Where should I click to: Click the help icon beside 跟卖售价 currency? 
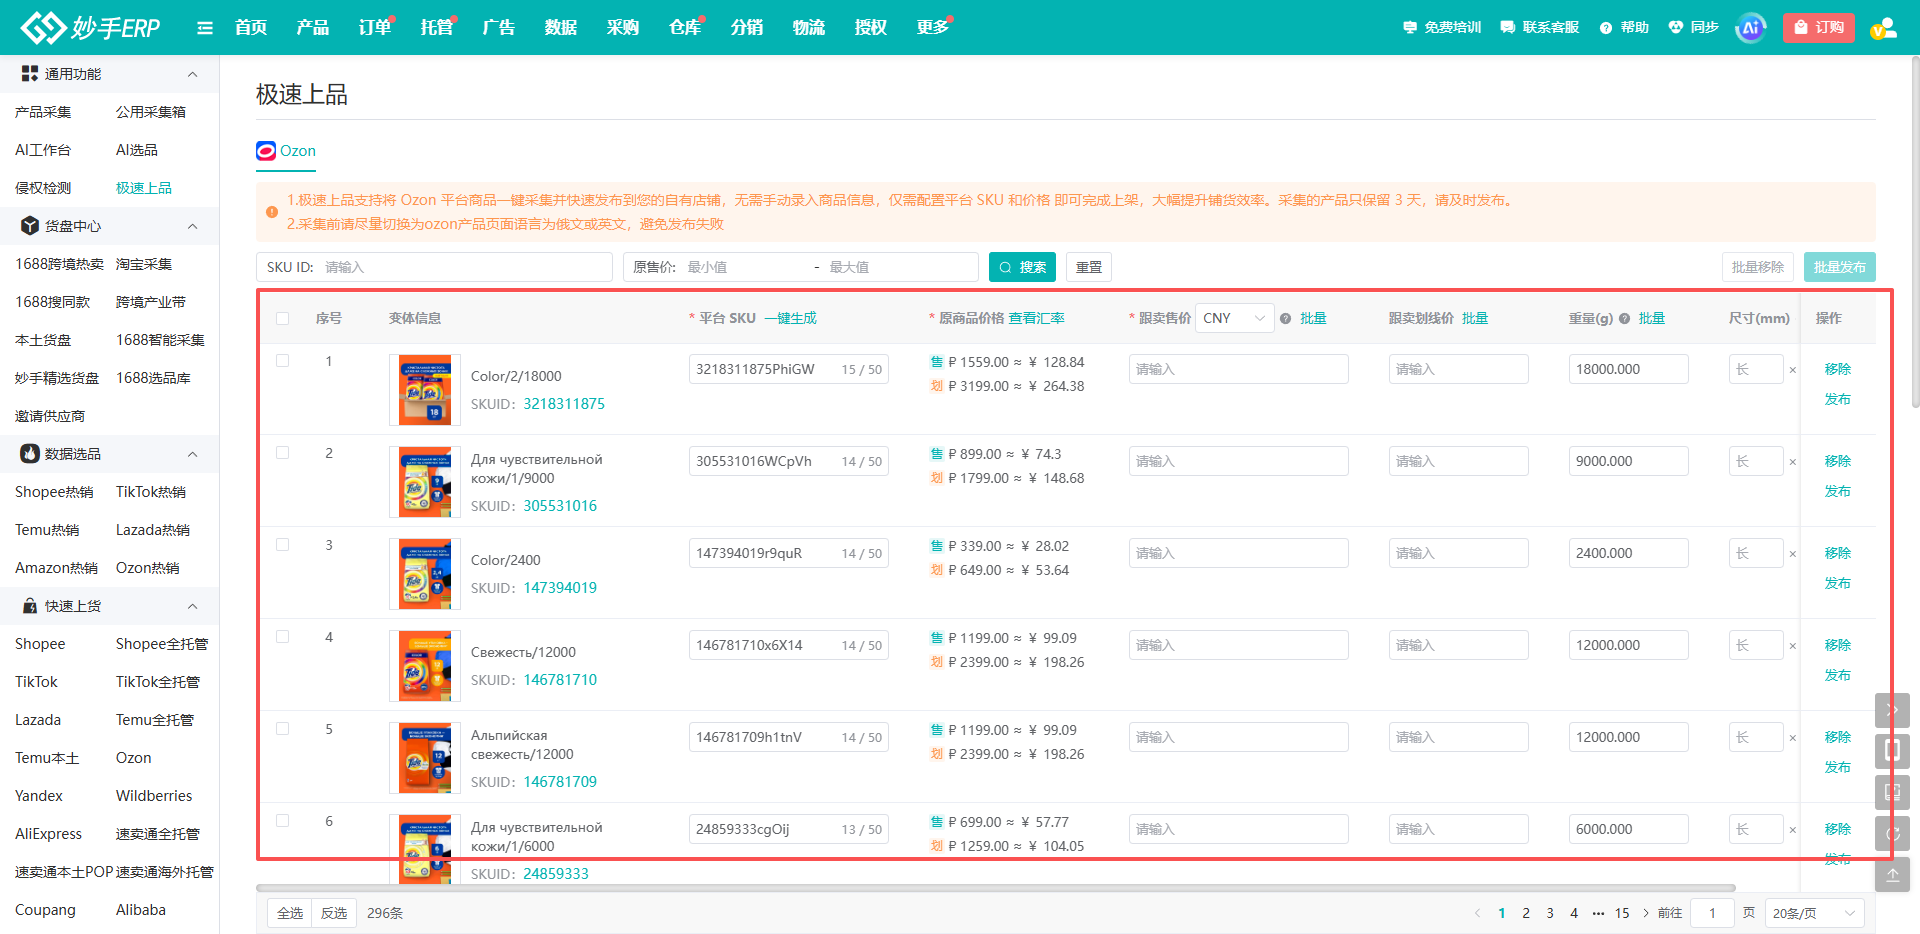[1286, 319]
